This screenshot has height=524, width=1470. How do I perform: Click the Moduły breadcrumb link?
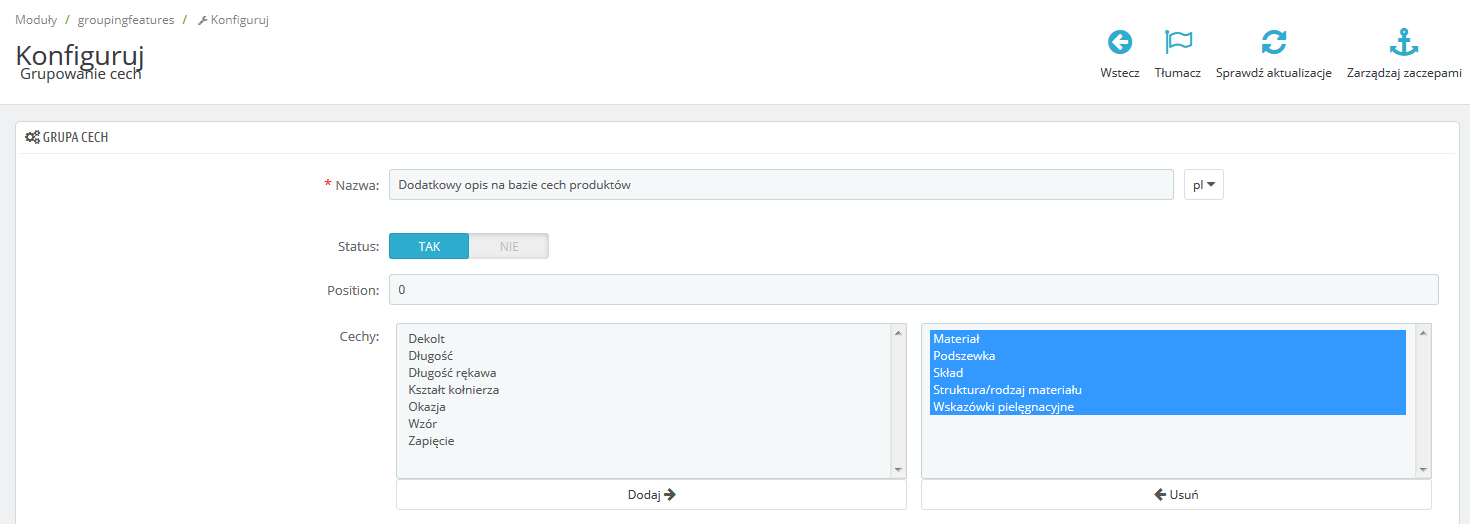[x=36, y=20]
